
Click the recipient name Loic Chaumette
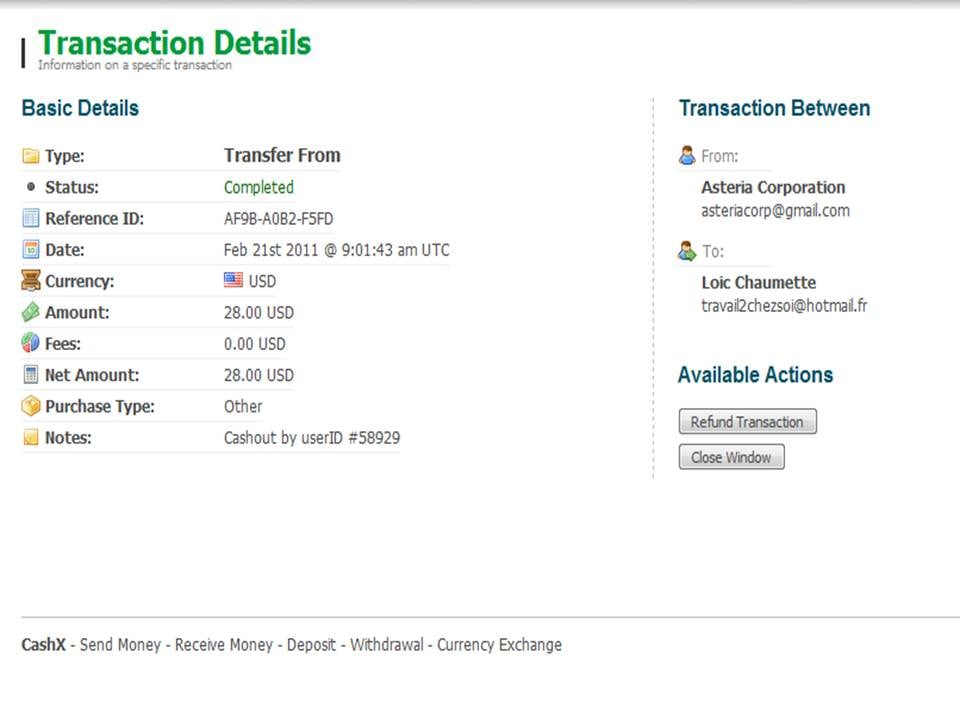click(x=759, y=282)
